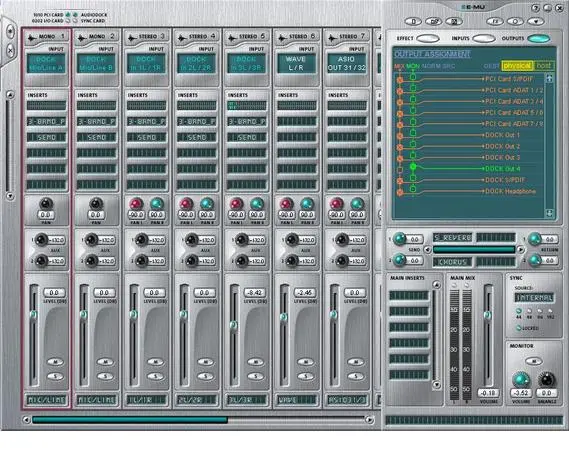
Task: Select the 192 kHz sample rate
Action: 550,311
